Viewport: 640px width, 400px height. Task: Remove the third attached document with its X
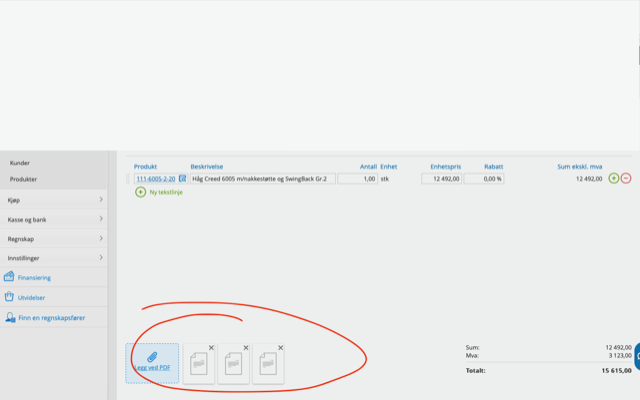[280, 348]
